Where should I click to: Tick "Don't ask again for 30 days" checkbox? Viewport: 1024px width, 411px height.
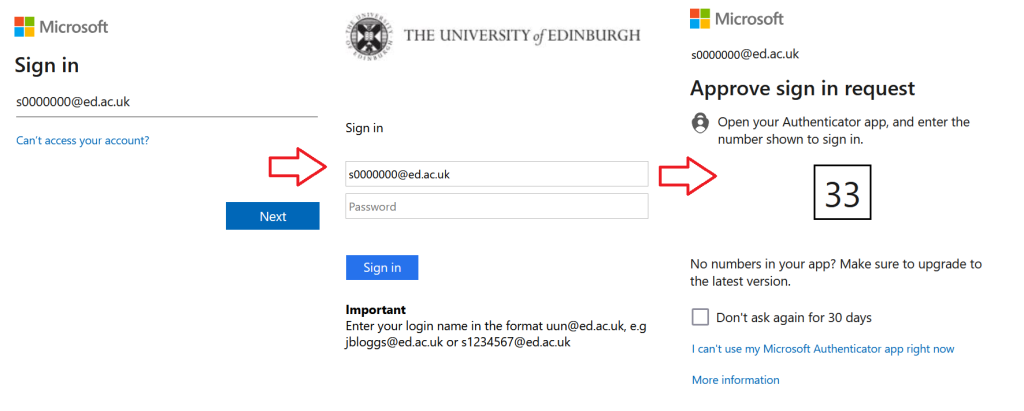(700, 318)
